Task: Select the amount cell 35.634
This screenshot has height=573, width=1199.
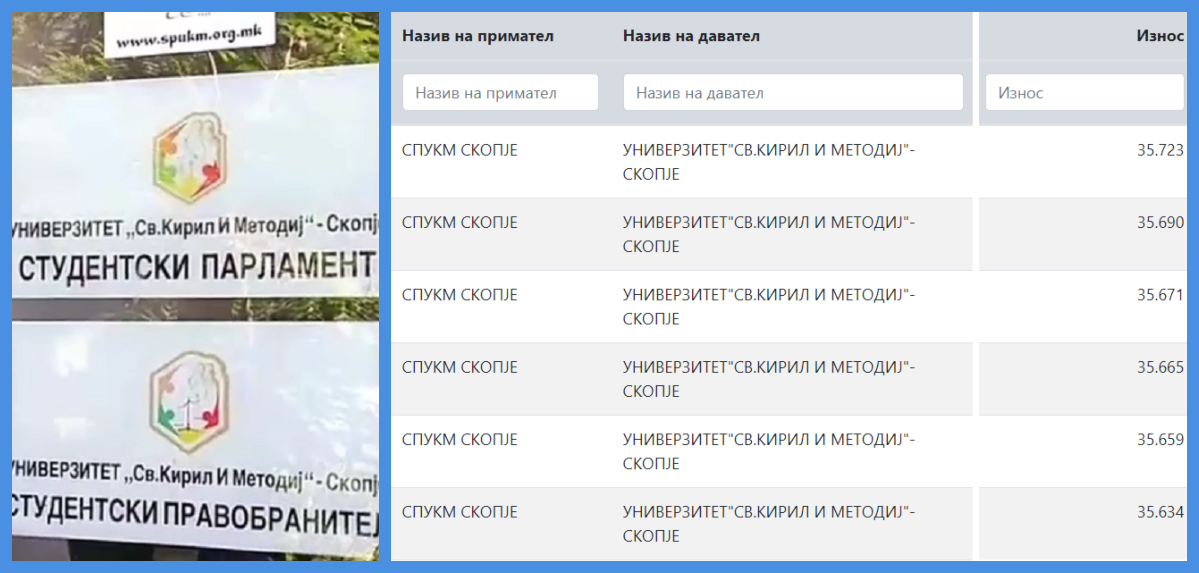Action: [1160, 512]
